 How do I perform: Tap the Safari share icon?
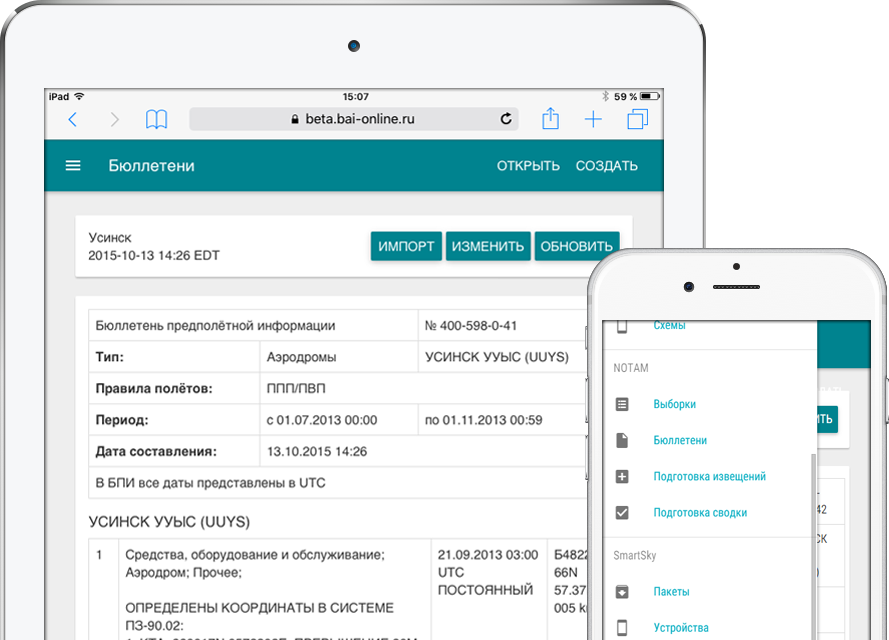550,119
